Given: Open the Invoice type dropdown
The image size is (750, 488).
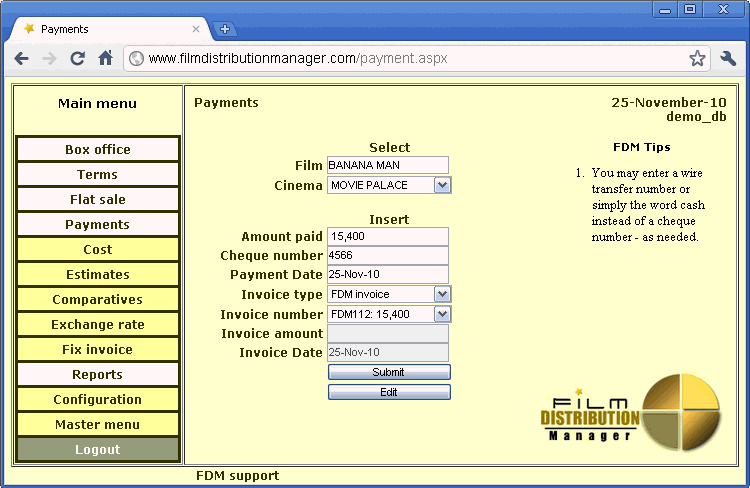Looking at the screenshot, I should [x=442, y=294].
